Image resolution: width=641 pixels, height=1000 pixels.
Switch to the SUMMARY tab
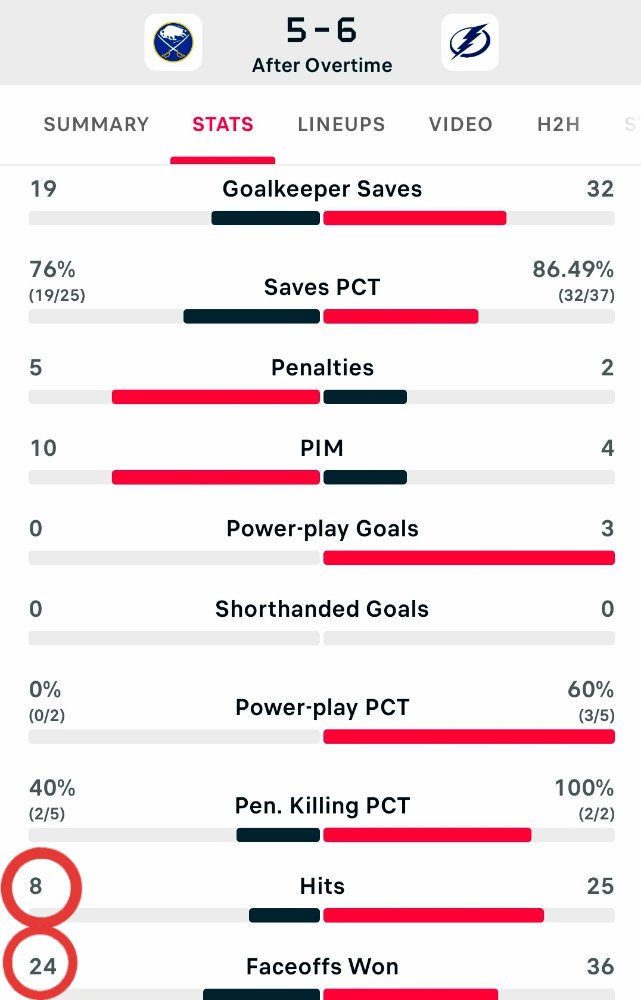96,124
